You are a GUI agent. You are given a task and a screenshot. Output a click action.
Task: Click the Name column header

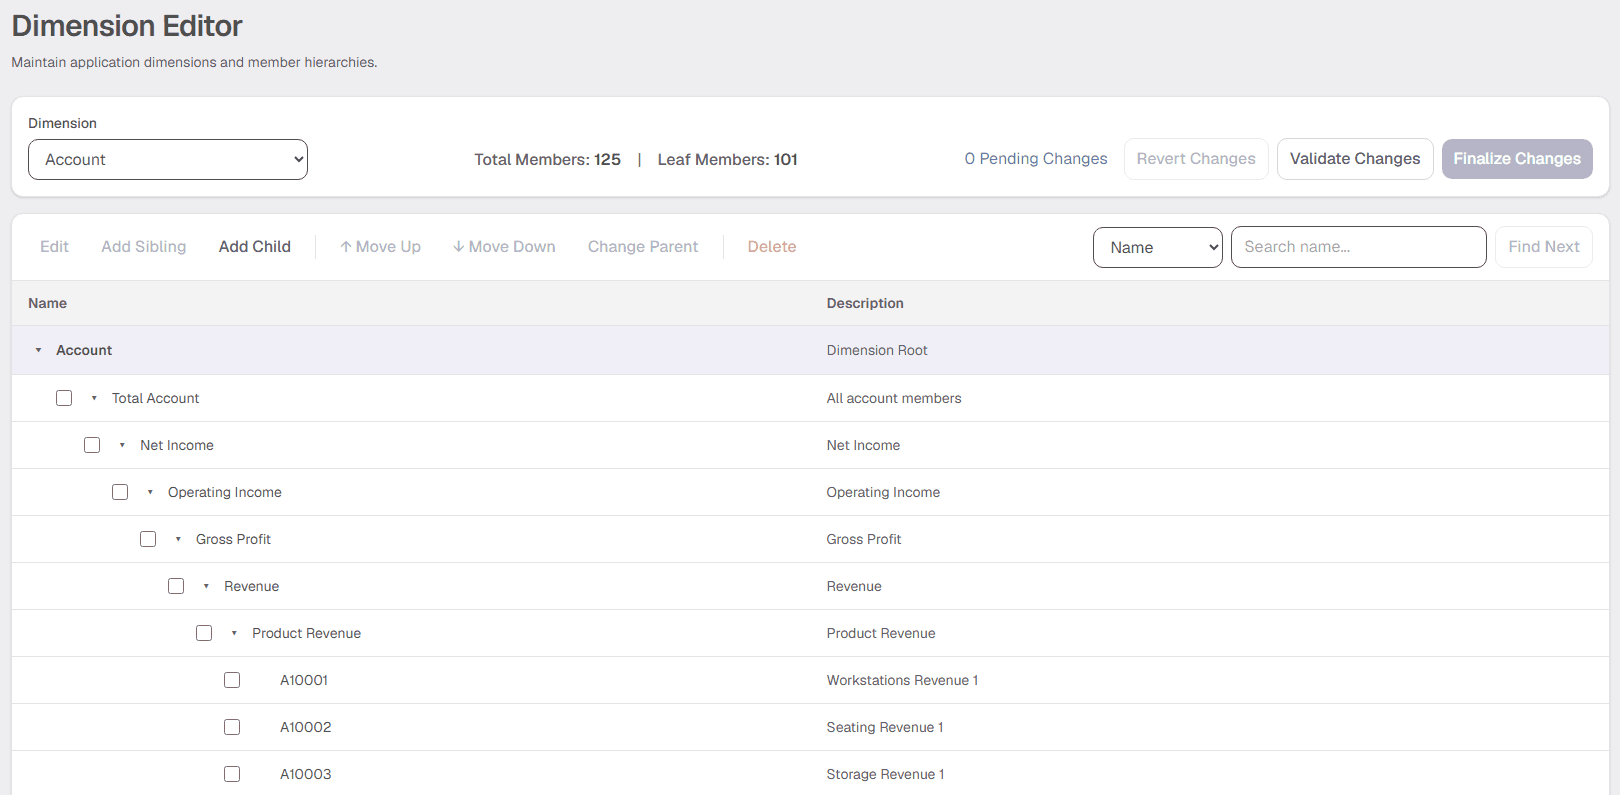click(47, 303)
